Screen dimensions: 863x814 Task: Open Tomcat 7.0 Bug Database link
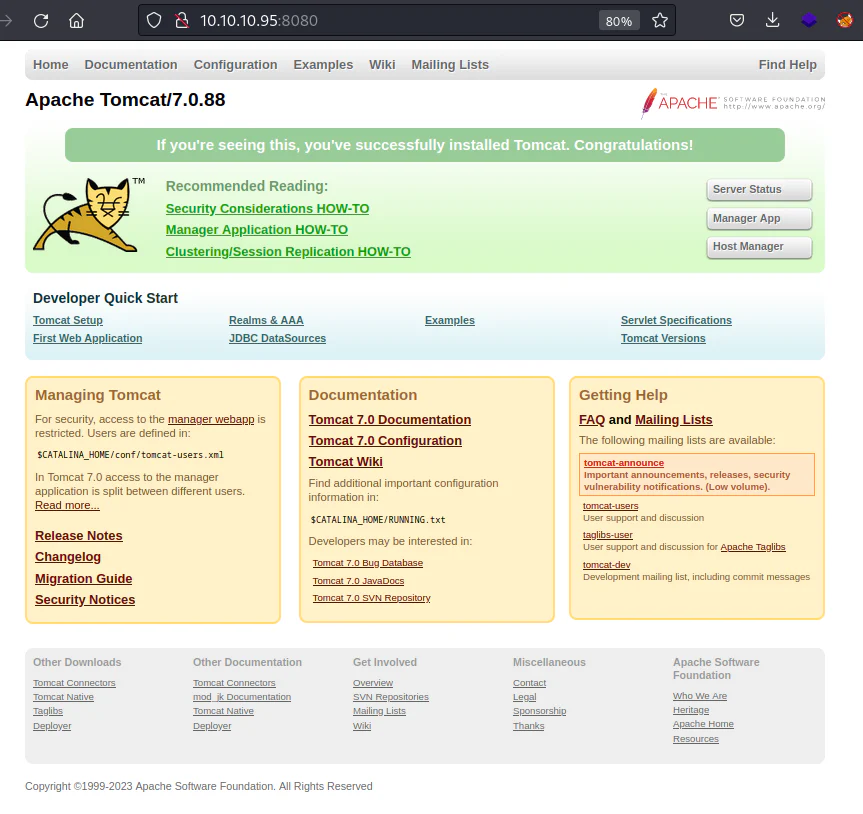coord(368,563)
